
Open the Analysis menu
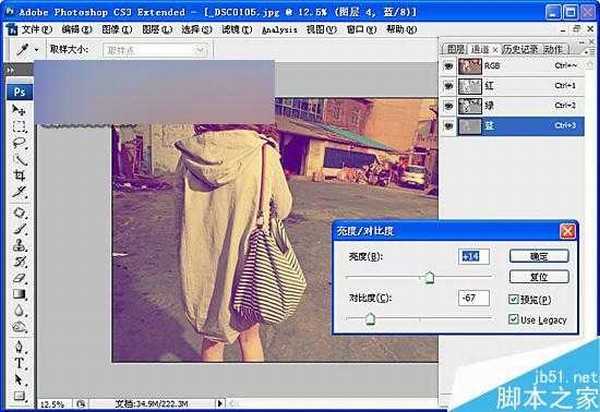coord(279,30)
